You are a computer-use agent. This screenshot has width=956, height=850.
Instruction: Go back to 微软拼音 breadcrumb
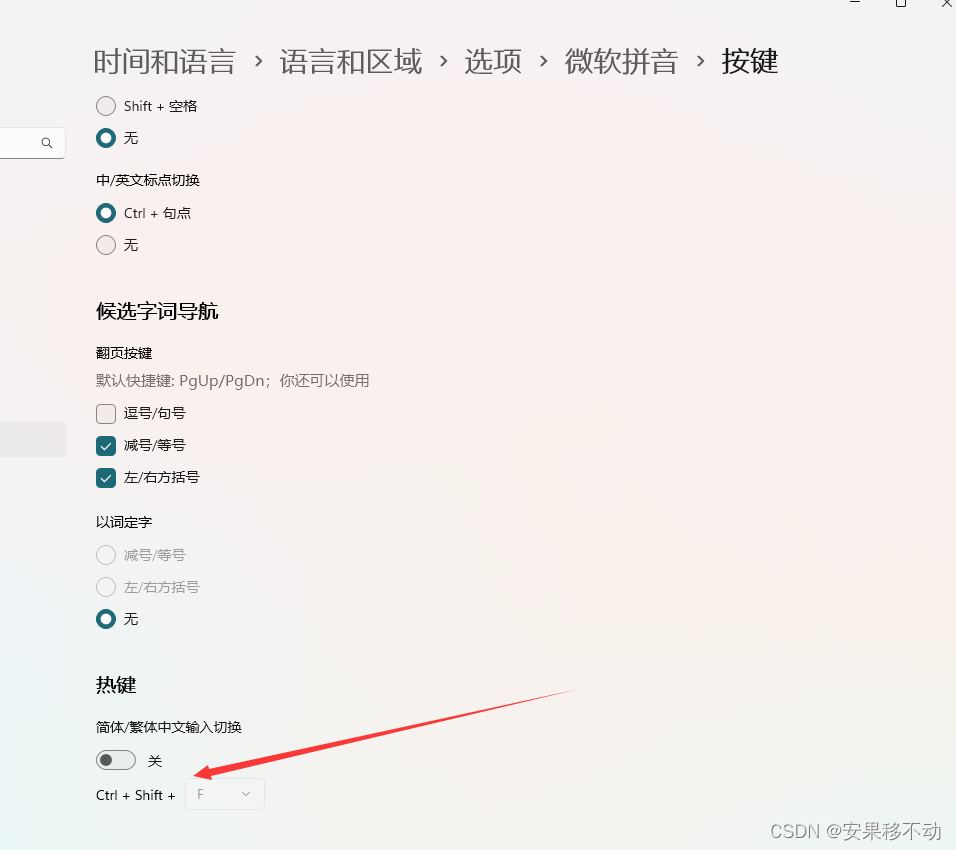pyautogui.click(x=621, y=62)
